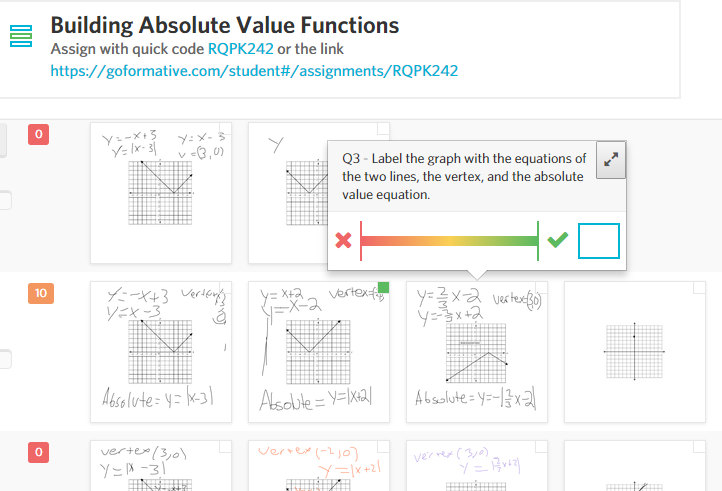The height and width of the screenshot is (491, 722).
Task: Click the blue-outlined score input box
Action: [x=599, y=241]
